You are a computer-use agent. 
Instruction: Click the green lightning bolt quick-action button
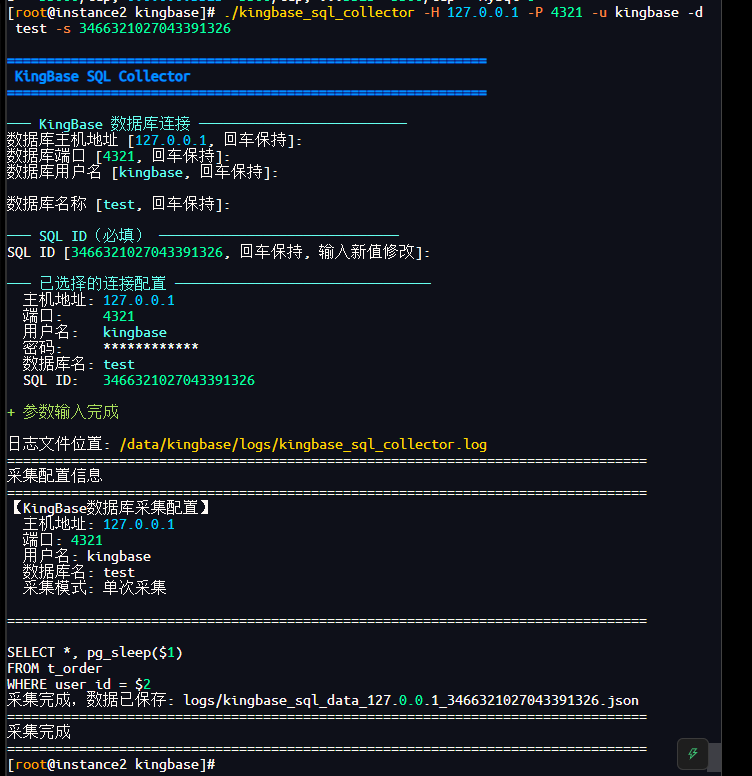(x=693, y=754)
